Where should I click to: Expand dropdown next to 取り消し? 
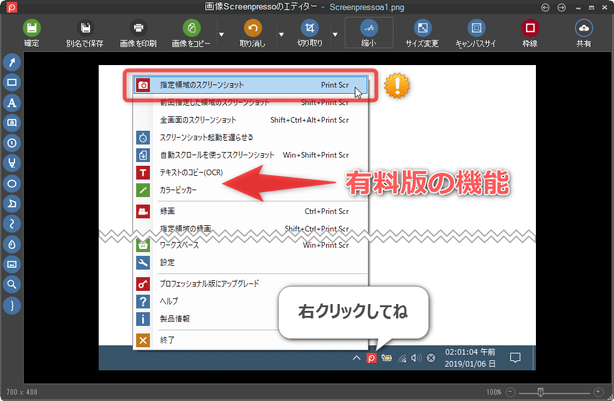click(x=281, y=34)
